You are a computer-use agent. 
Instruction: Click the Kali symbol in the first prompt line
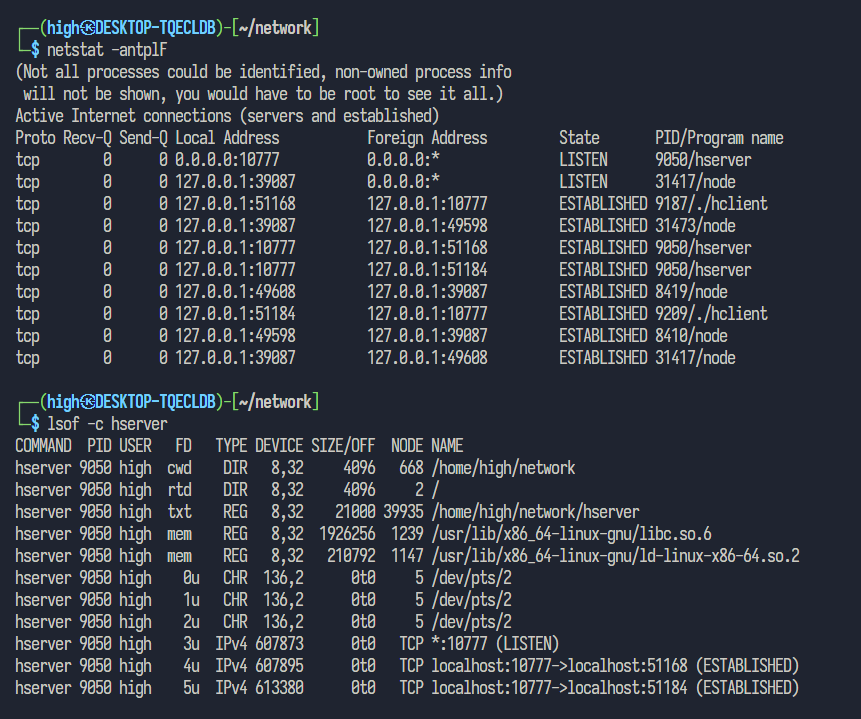tap(88, 28)
